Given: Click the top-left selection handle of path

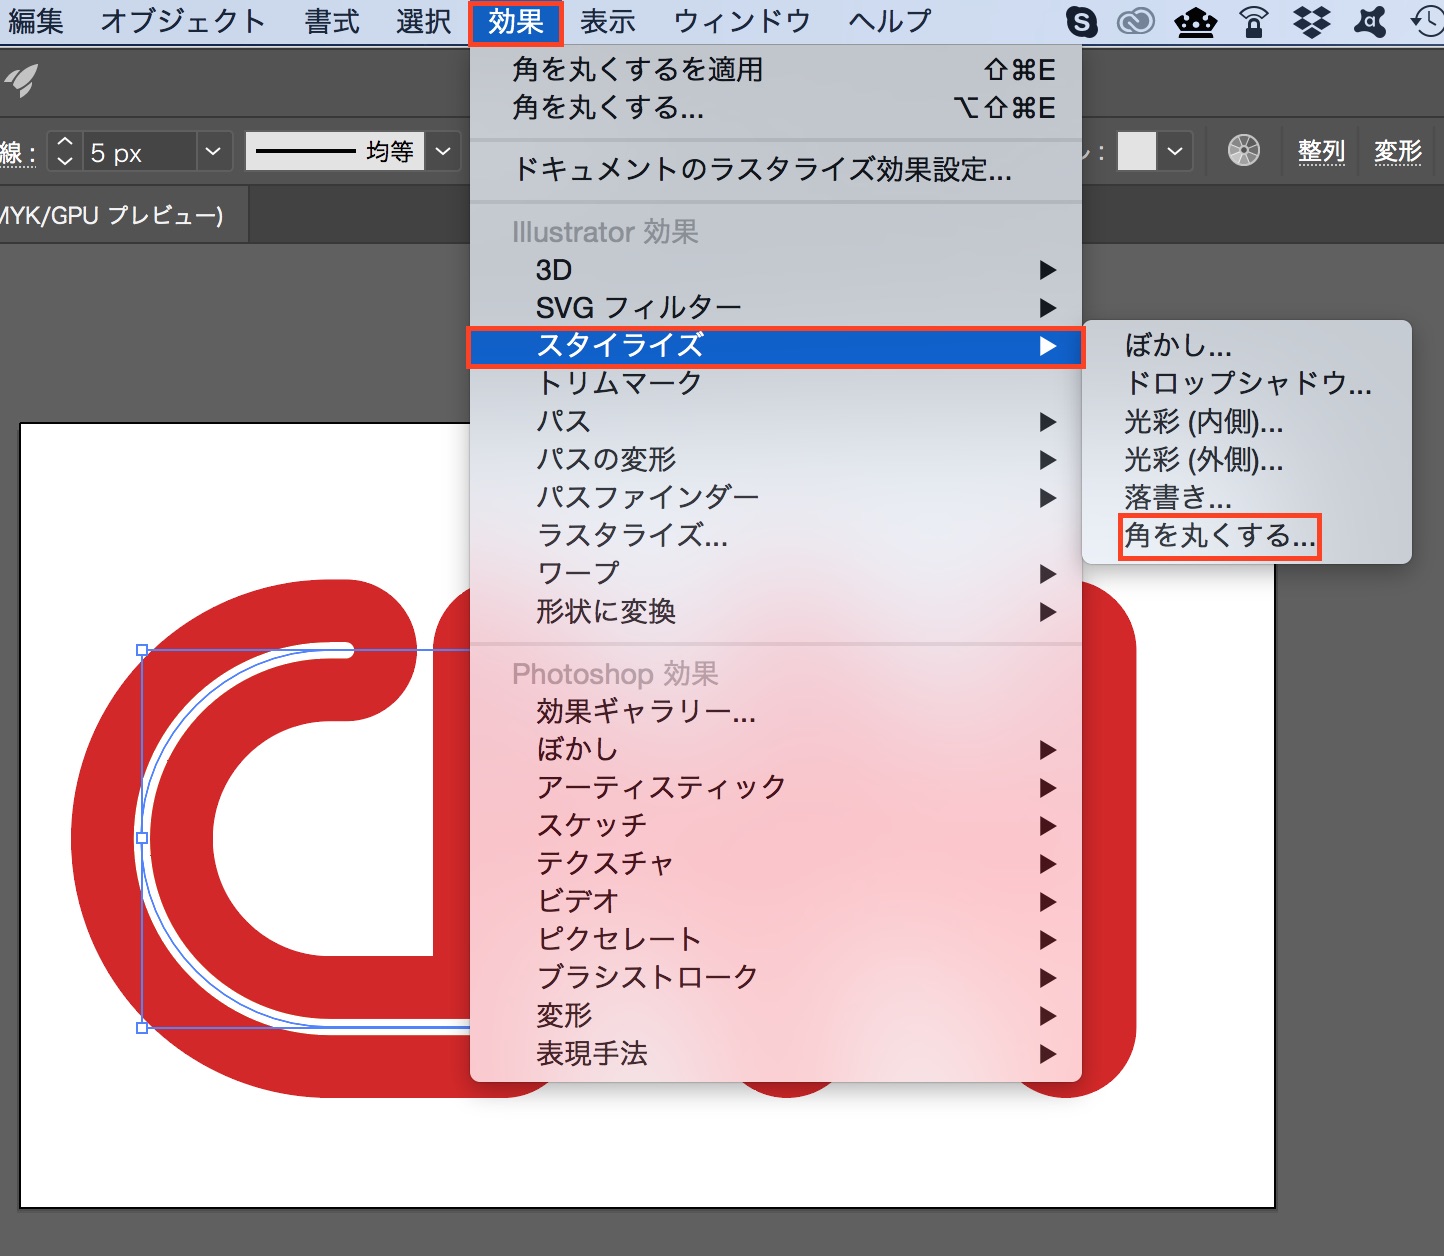Looking at the screenshot, I should point(142,650).
